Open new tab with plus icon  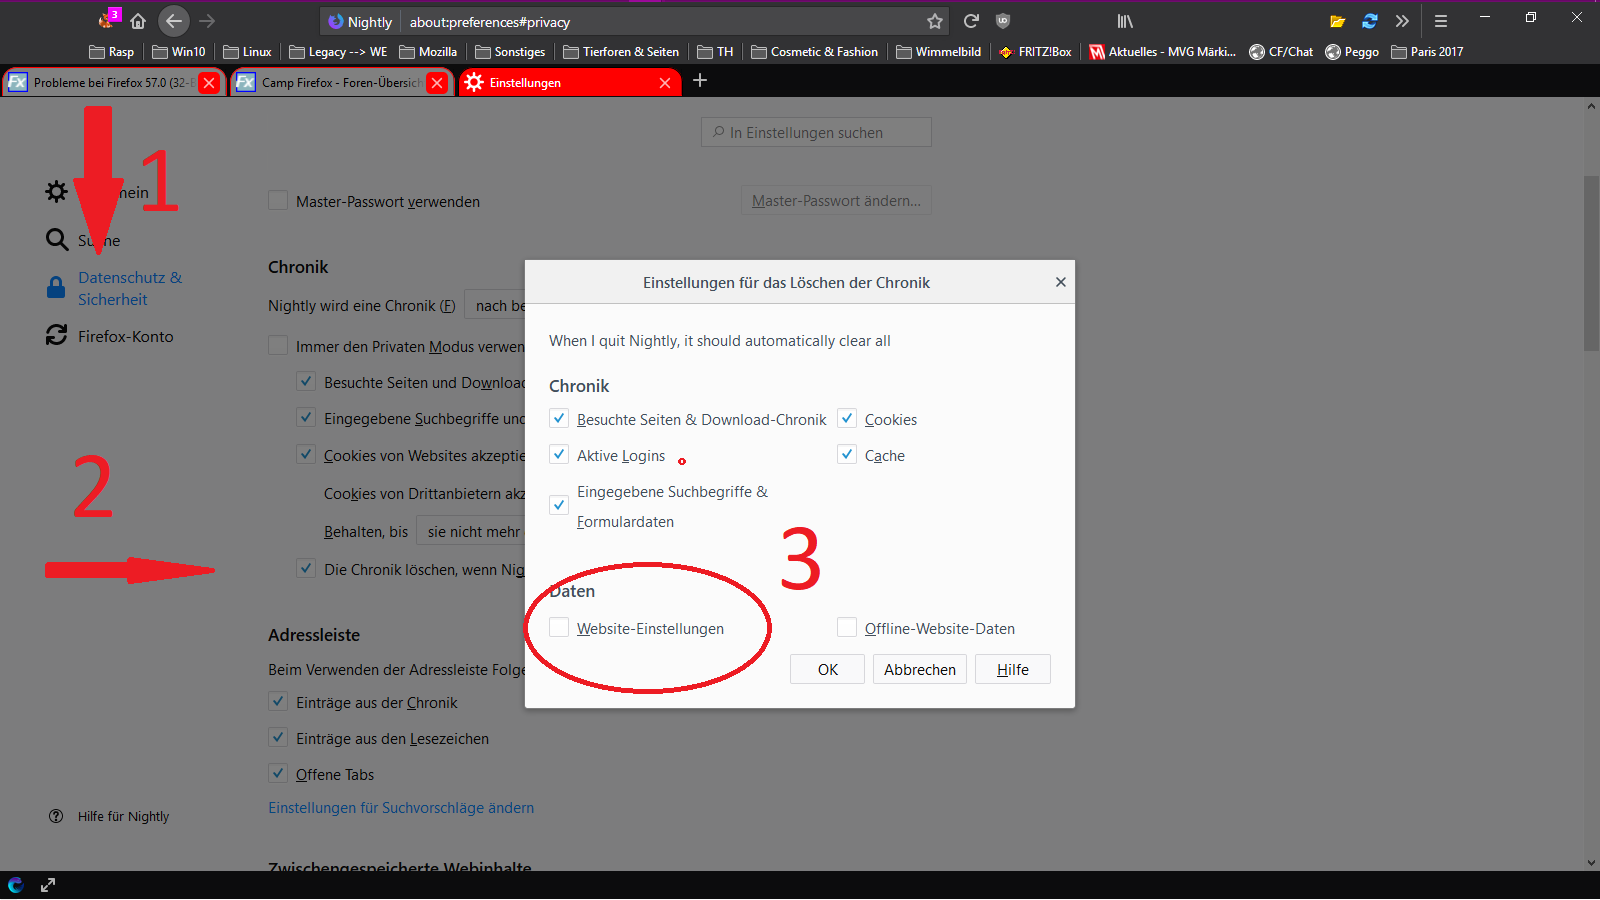pyautogui.click(x=700, y=81)
